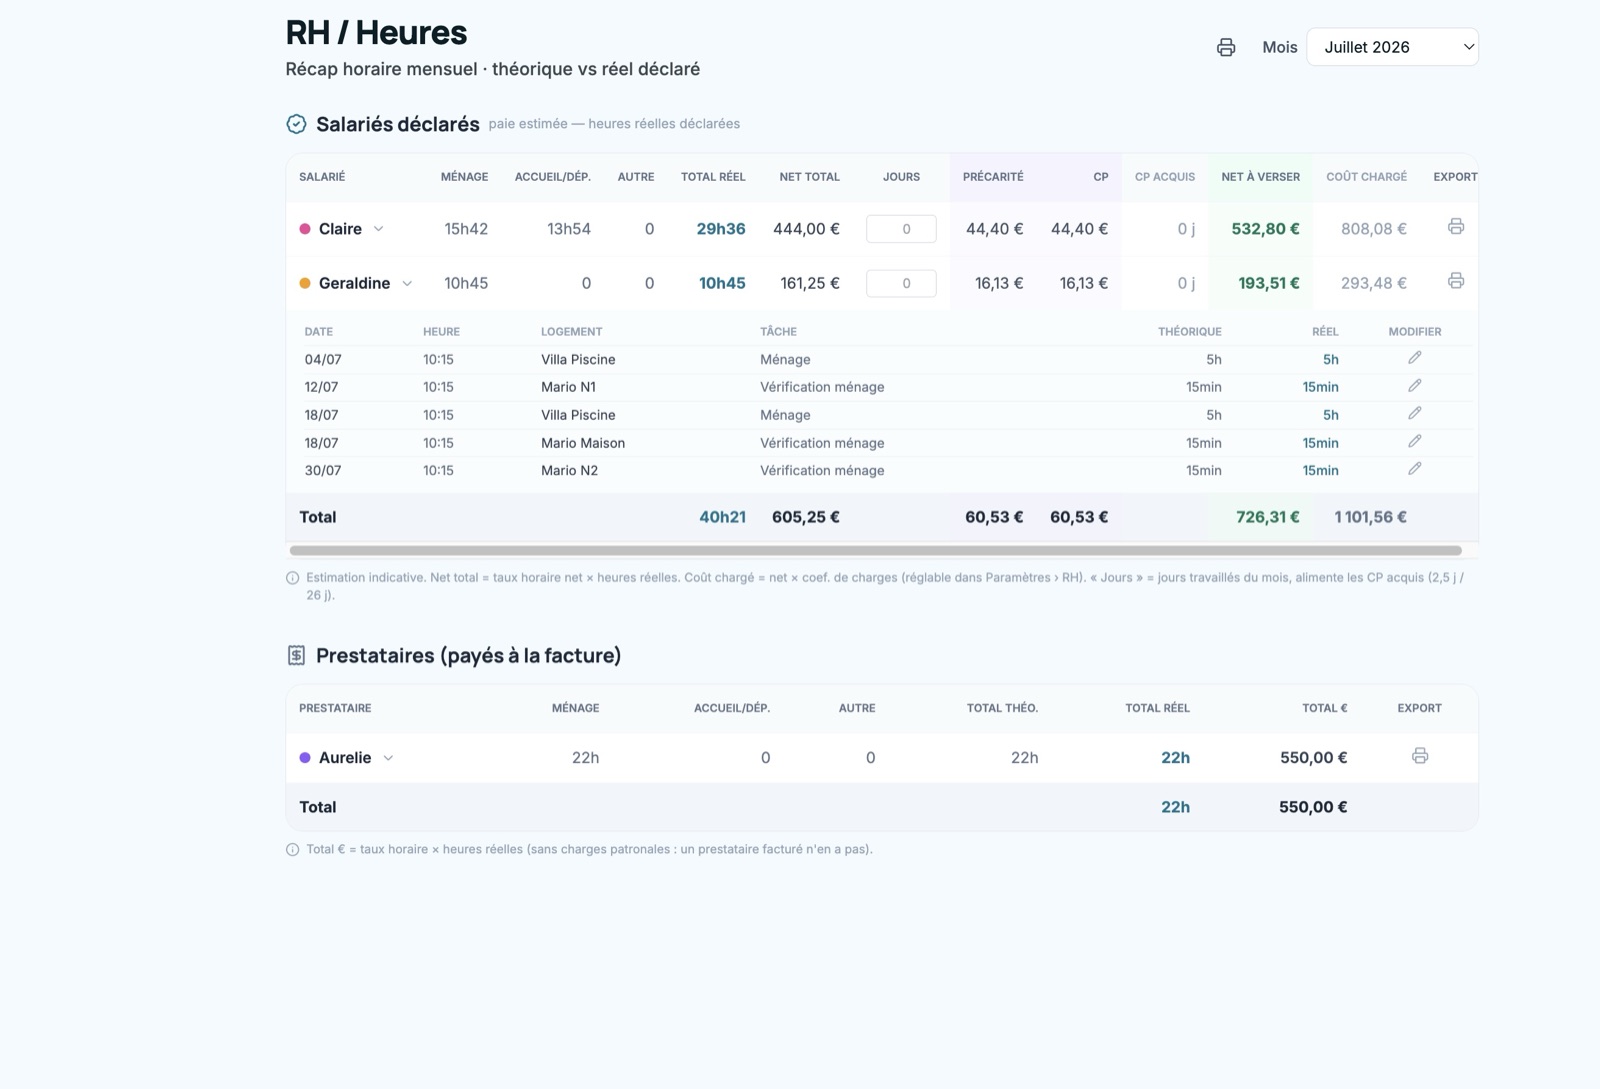Screen dimensions: 1600x1089
Task: Click the CP ACQUIS column header
Action: (1165, 177)
